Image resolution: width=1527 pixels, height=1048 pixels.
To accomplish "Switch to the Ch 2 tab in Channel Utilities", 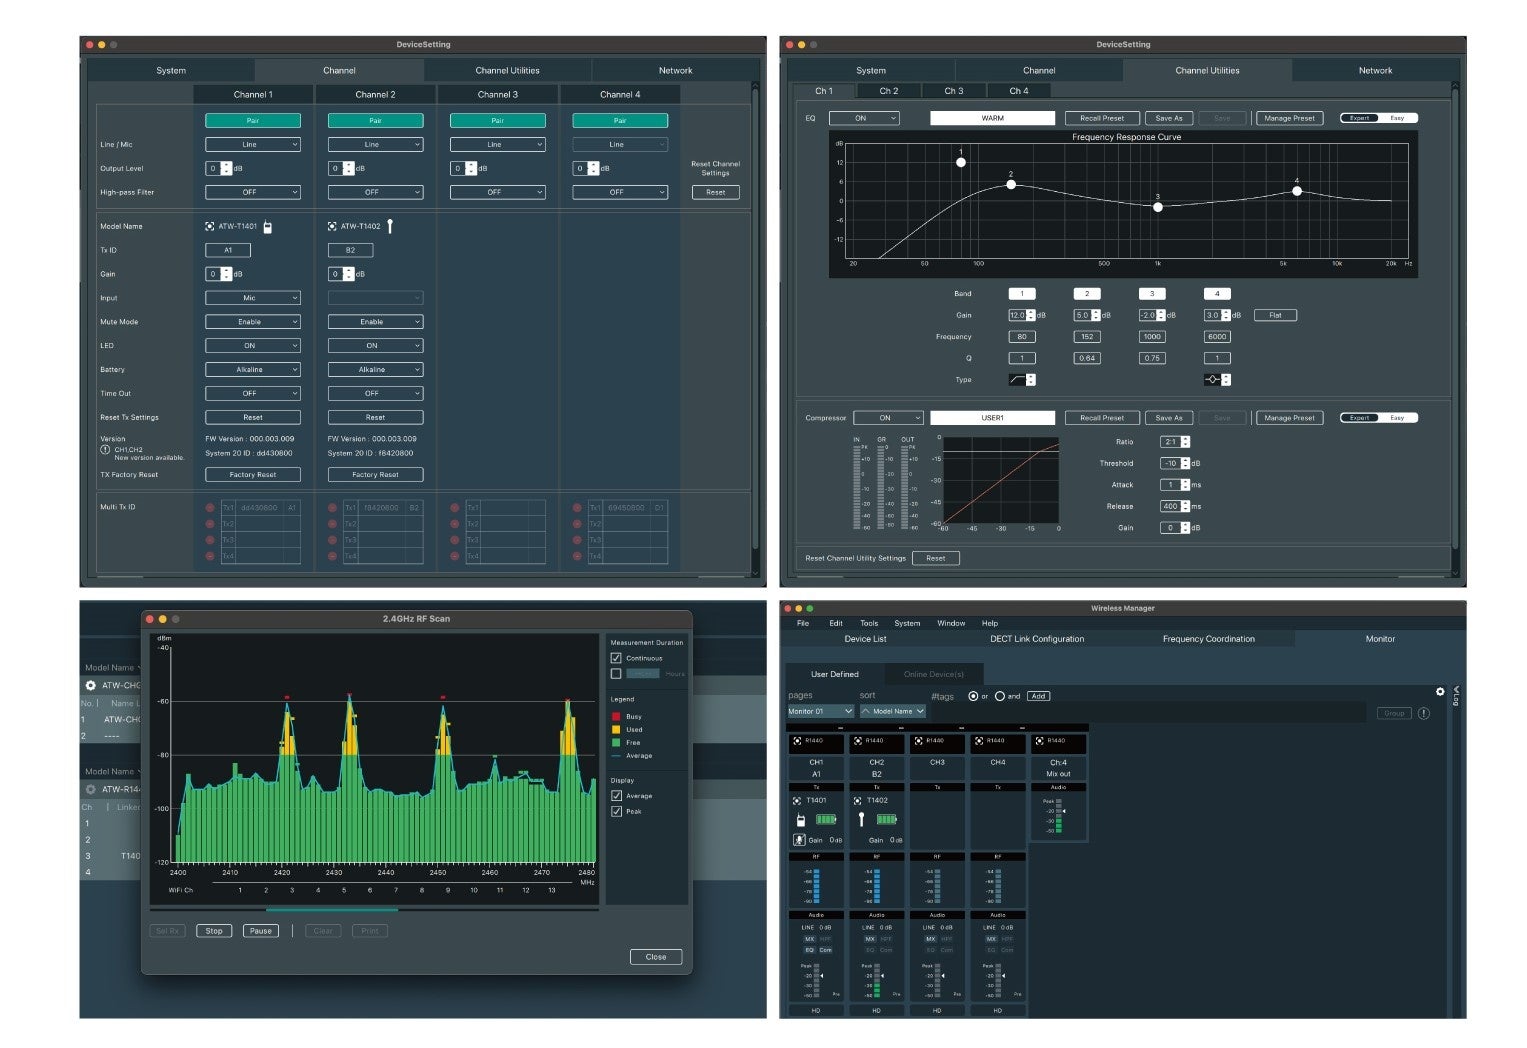I will click(888, 91).
